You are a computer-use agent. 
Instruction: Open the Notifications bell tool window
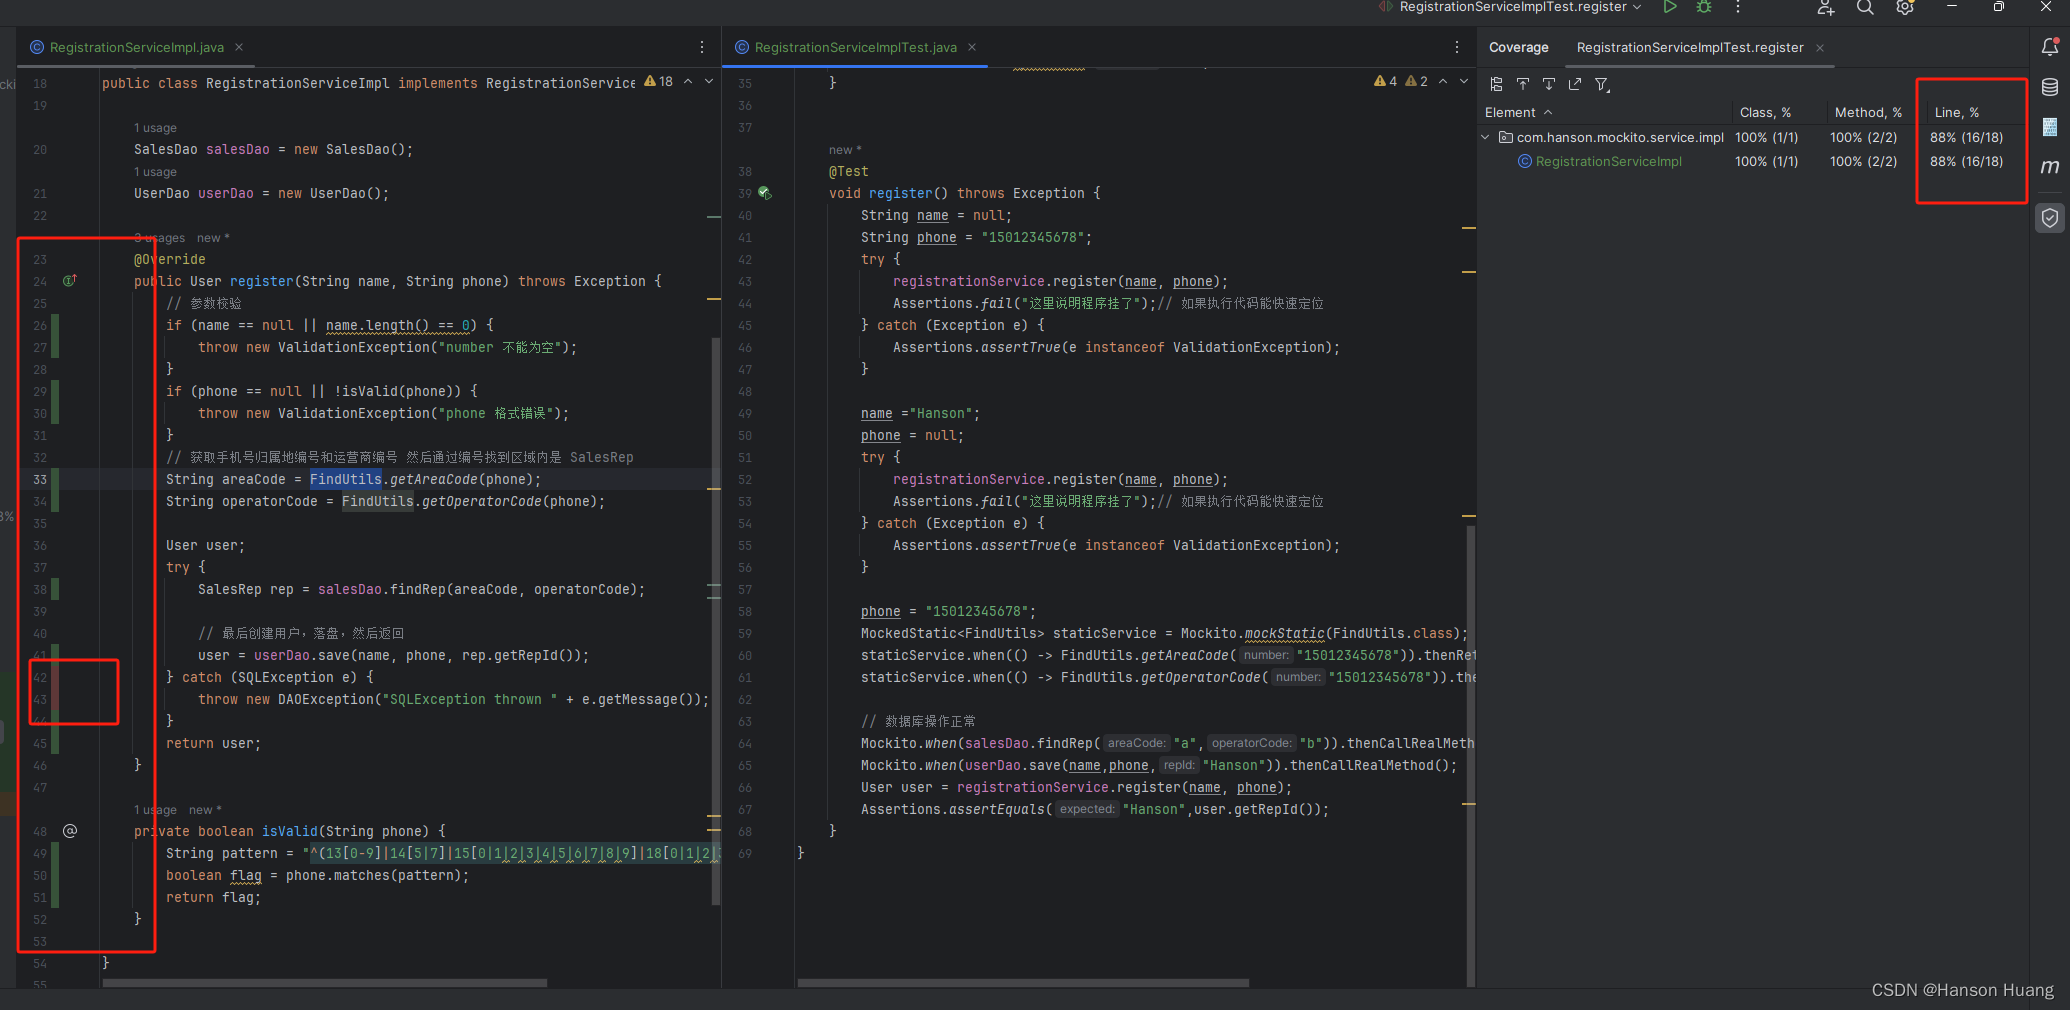pyautogui.click(x=2050, y=46)
